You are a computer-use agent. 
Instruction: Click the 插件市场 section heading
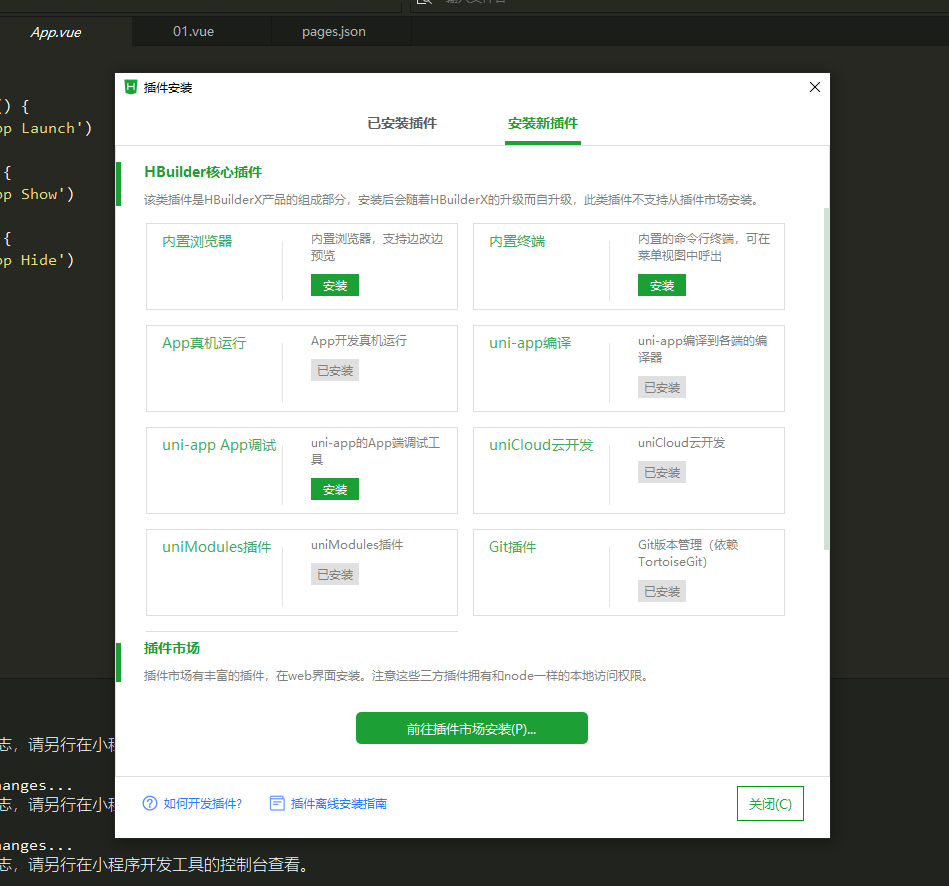(172, 648)
